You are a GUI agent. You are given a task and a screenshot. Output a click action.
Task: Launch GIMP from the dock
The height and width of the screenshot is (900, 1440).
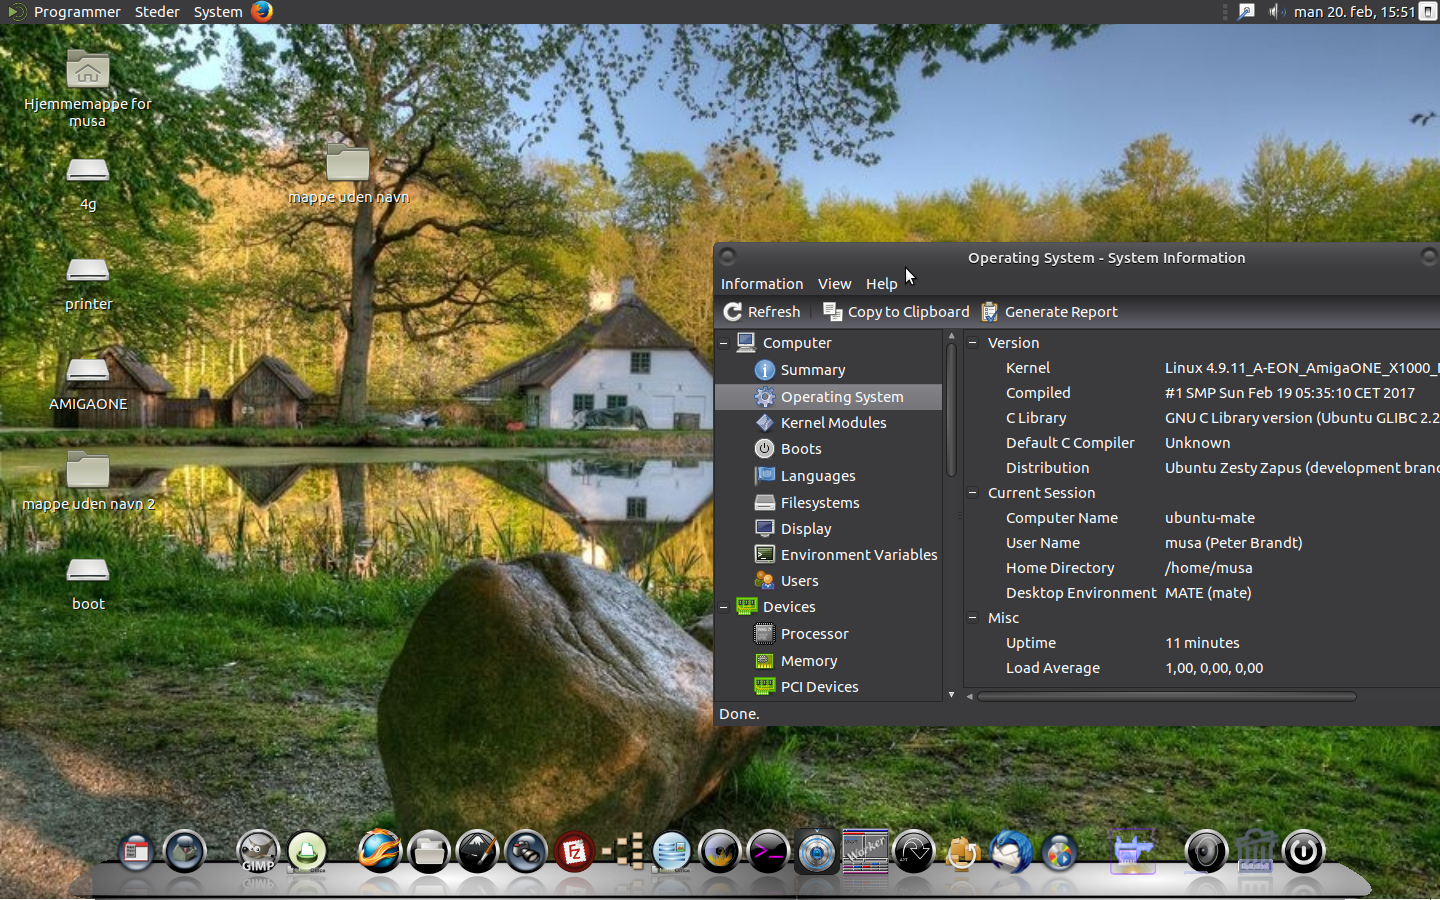(258, 852)
